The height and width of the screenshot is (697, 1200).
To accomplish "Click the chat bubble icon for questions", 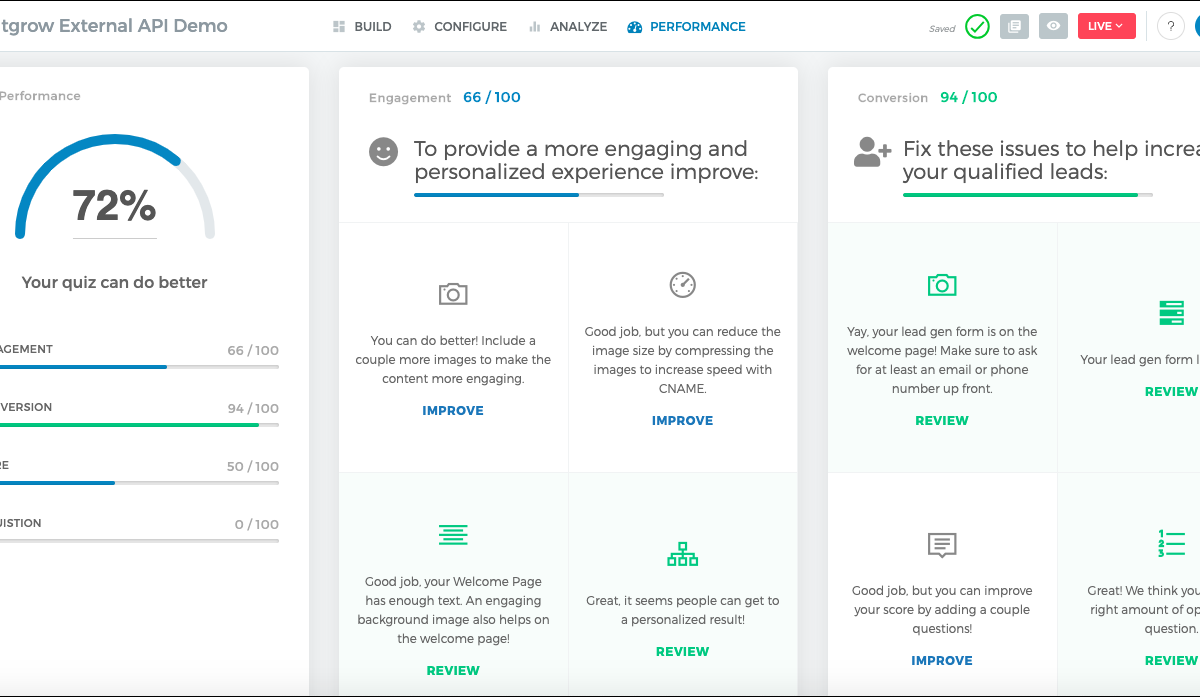I will click(x=942, y=545).
